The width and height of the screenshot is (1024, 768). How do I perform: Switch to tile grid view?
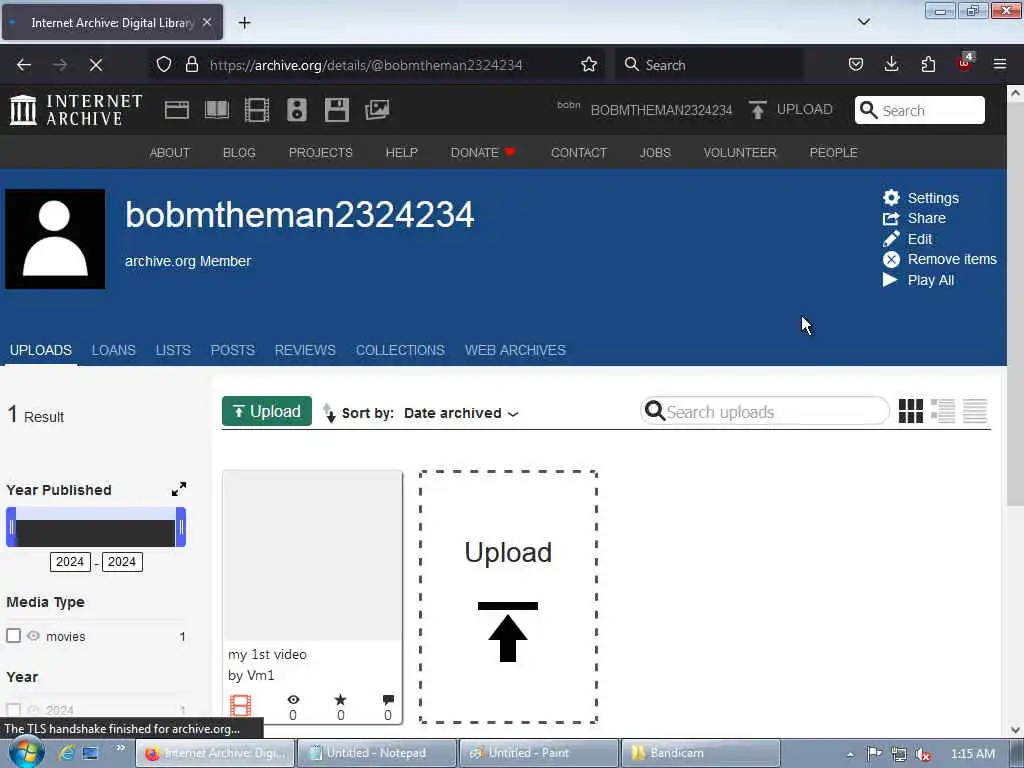point(910,411)
